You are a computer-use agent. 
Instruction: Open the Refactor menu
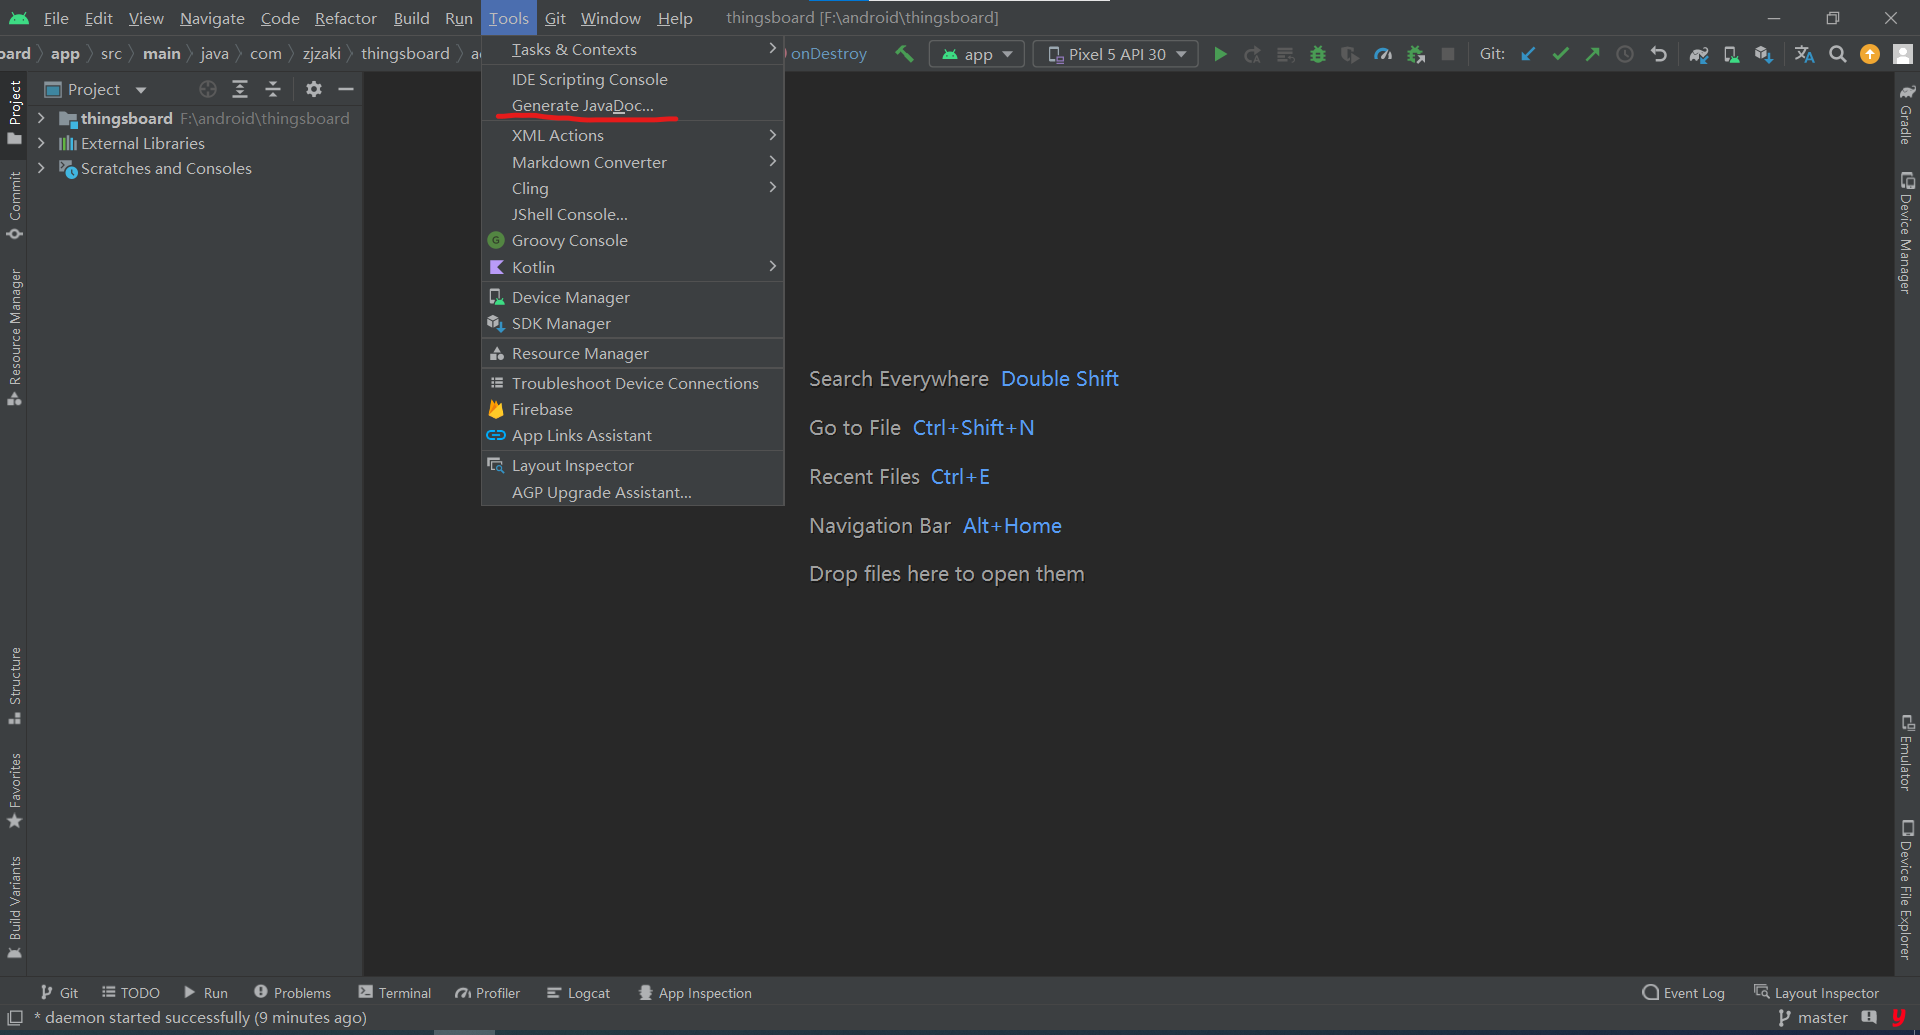345,18
